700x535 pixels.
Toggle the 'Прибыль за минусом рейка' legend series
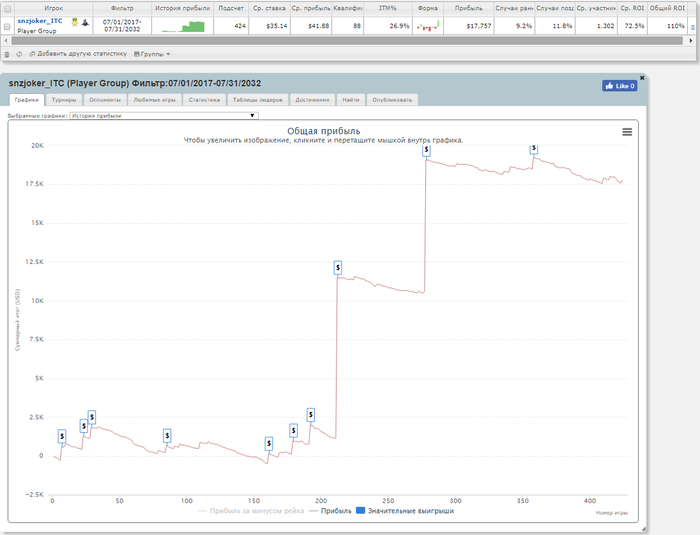pyautogui.click(x=251, y=511)
